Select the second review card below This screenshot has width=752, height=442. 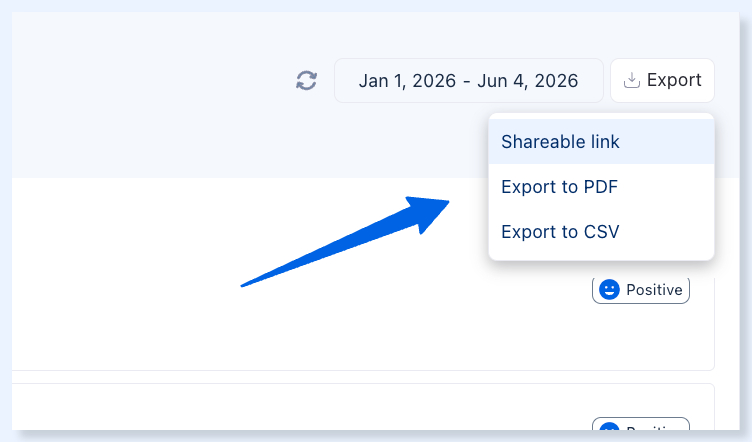(x=363, y=407)
